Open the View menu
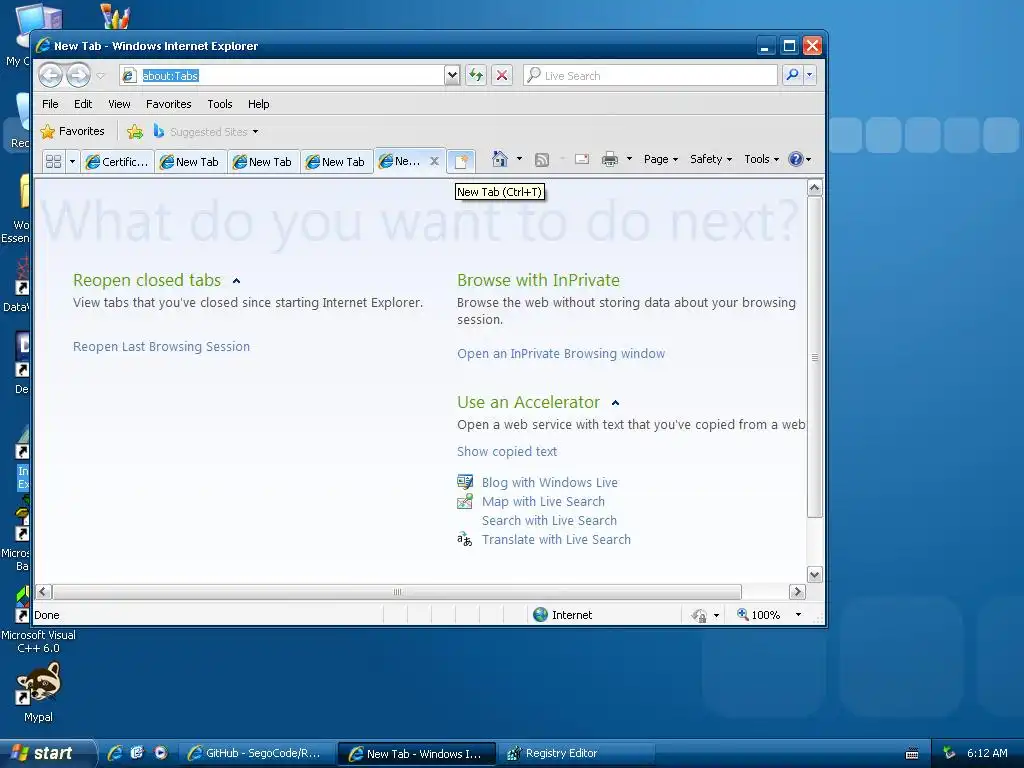1024x768 pixels. tap(120, 104)
